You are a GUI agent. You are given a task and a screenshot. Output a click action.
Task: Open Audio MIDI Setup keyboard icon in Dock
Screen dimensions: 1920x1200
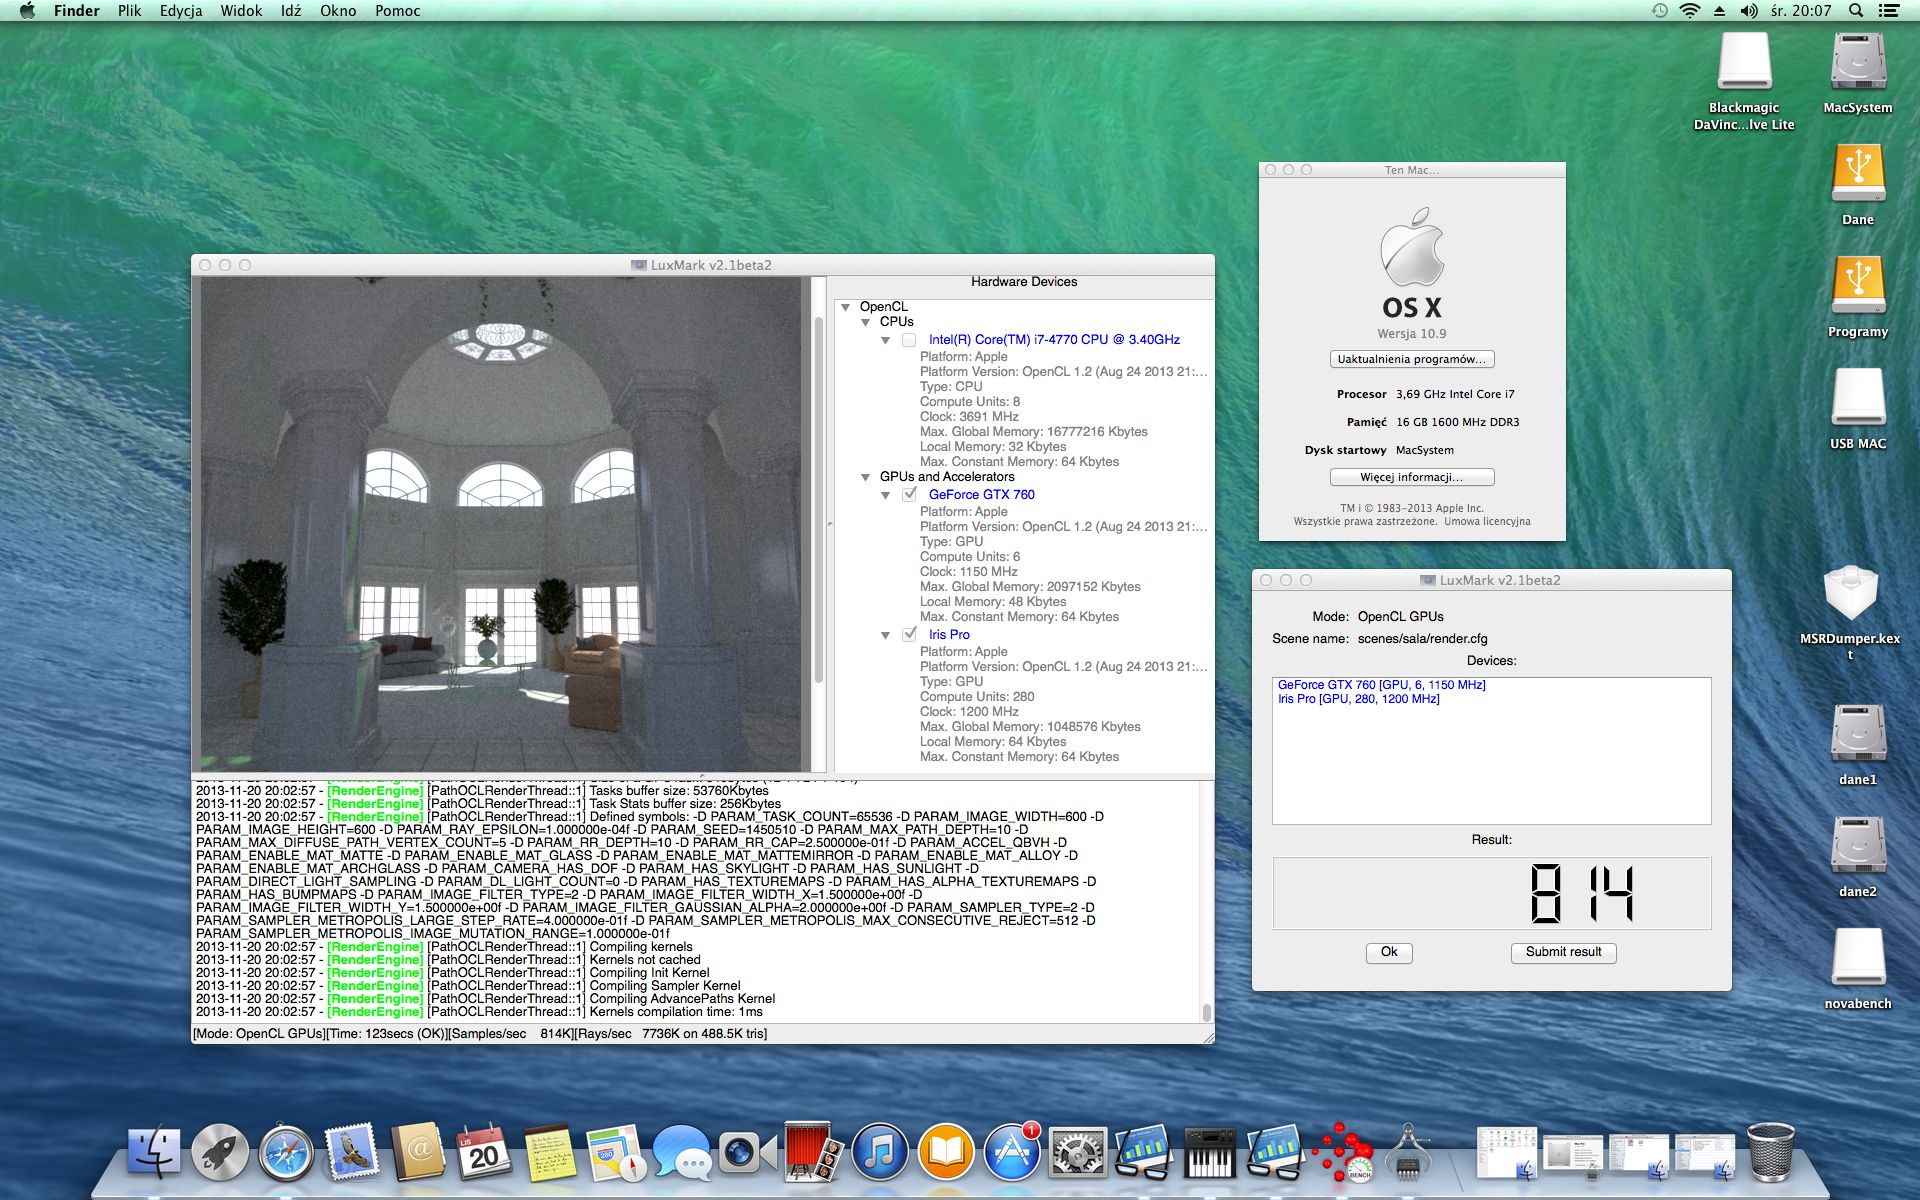pyautogui.click(x=1209, y=1152)
